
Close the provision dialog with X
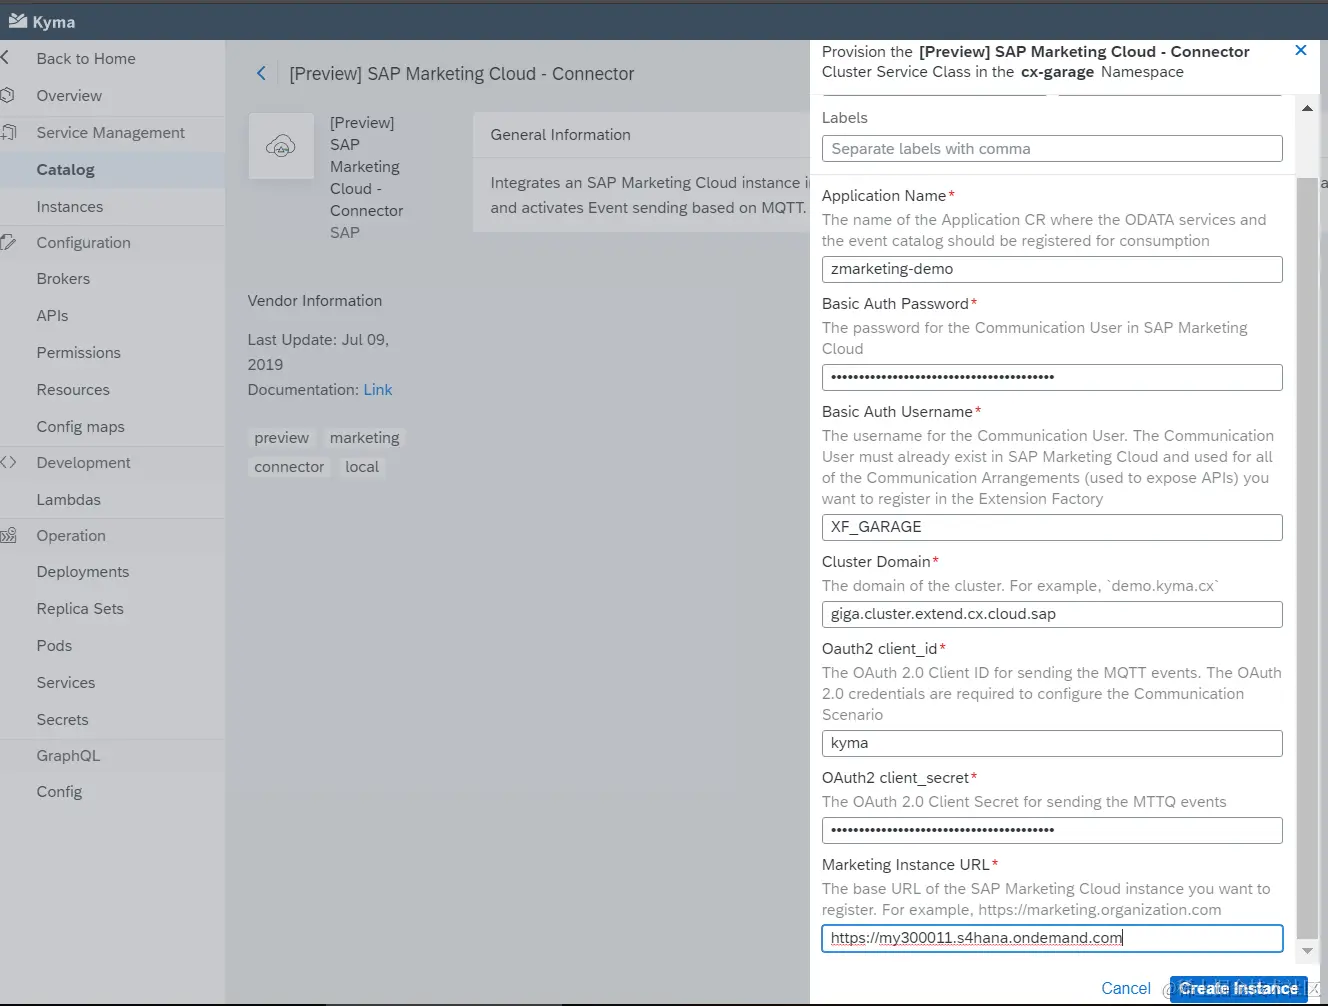(1300, 50)
